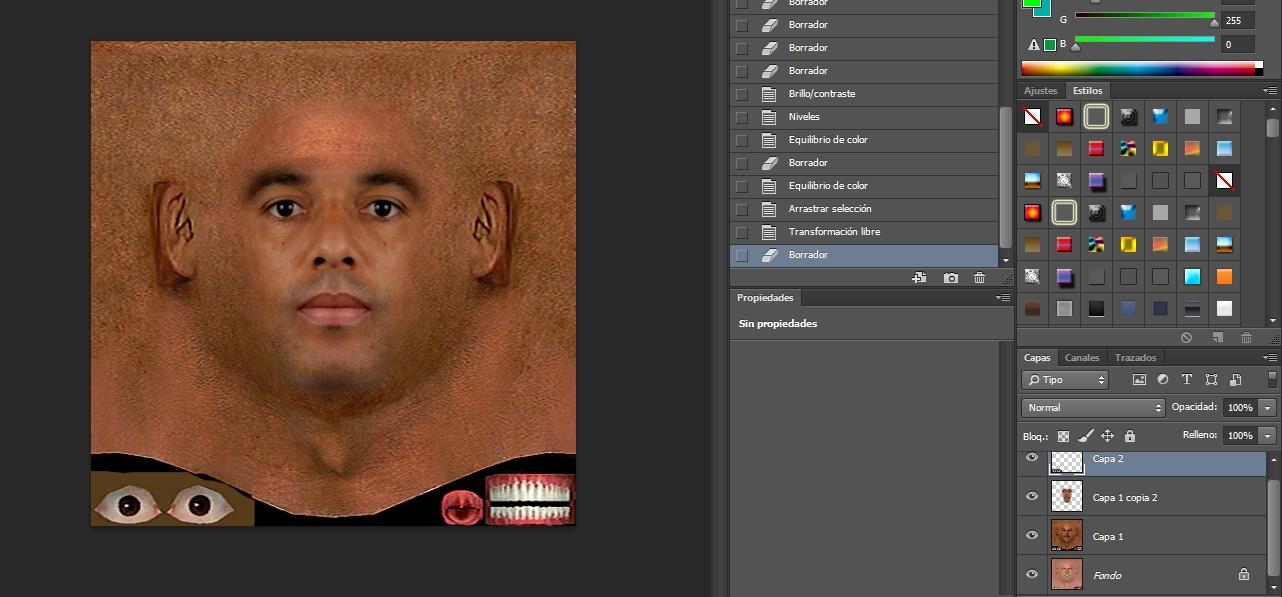Viewport: 1282px width, 597px height.
Task: Create new snapshot with camera icon
Action: tap(950, 278)
